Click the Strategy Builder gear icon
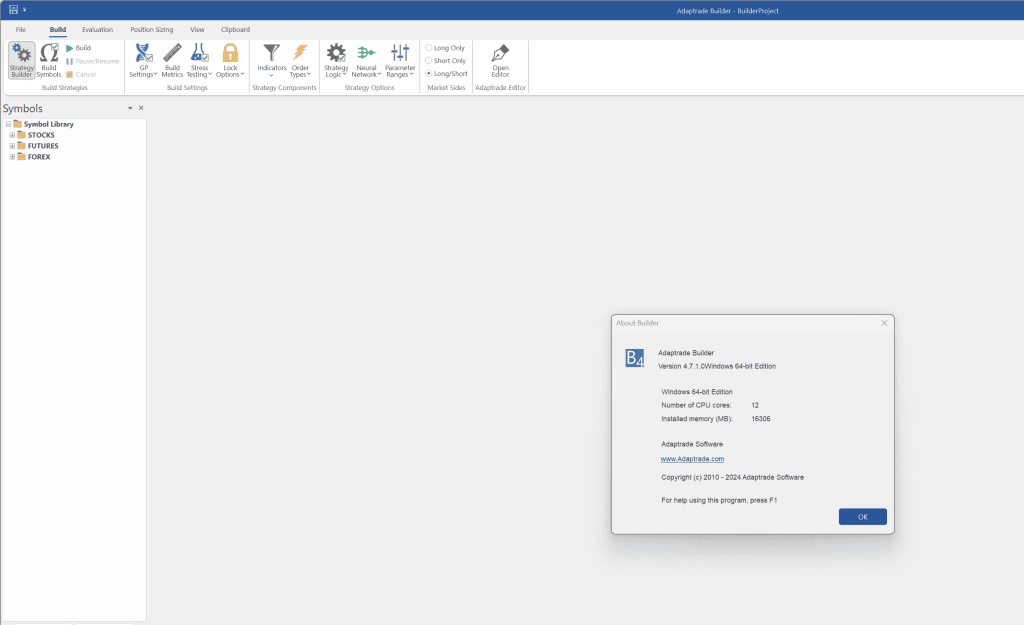 (x=22, y=54)
